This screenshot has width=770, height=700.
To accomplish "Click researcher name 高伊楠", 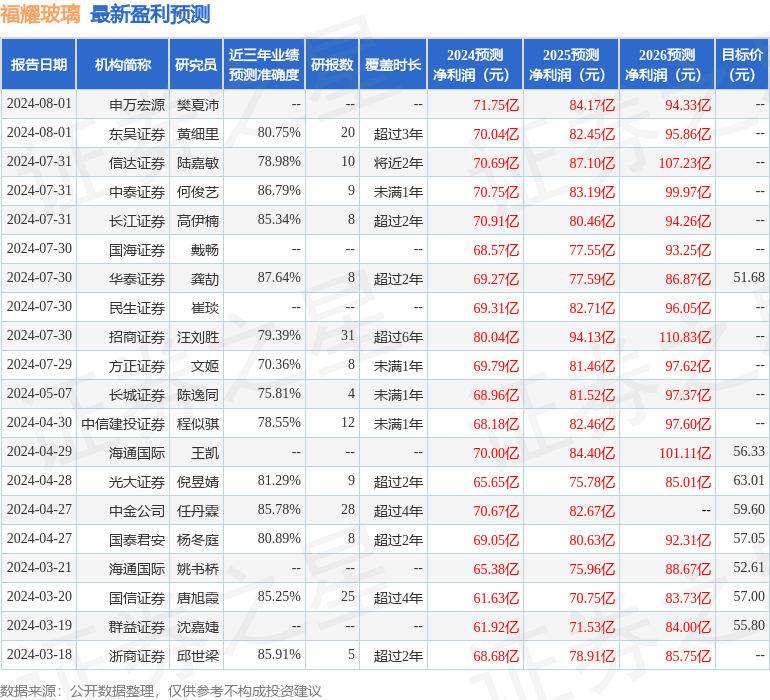I will (x=198, y=221).
